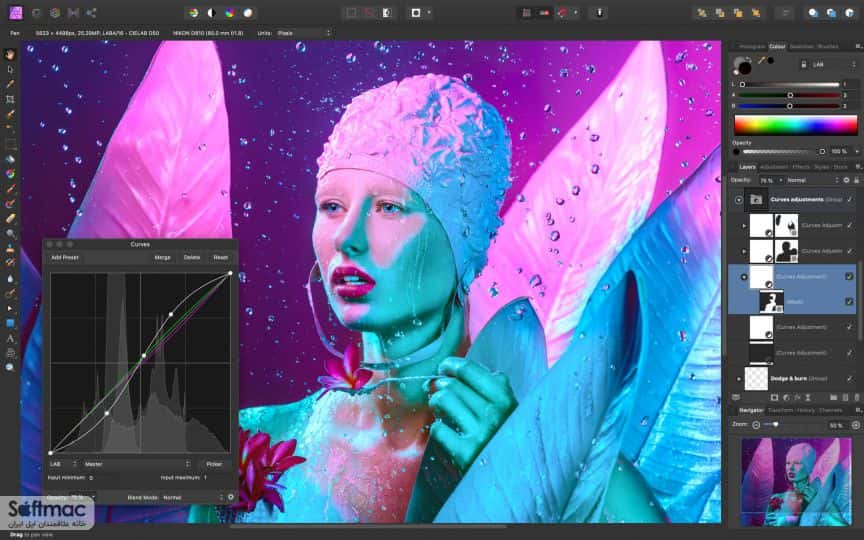The height and width of the screenshot is (540, 864).
Task: Toggle the Colour panel lock icon
Action: (x=803, y=64)
